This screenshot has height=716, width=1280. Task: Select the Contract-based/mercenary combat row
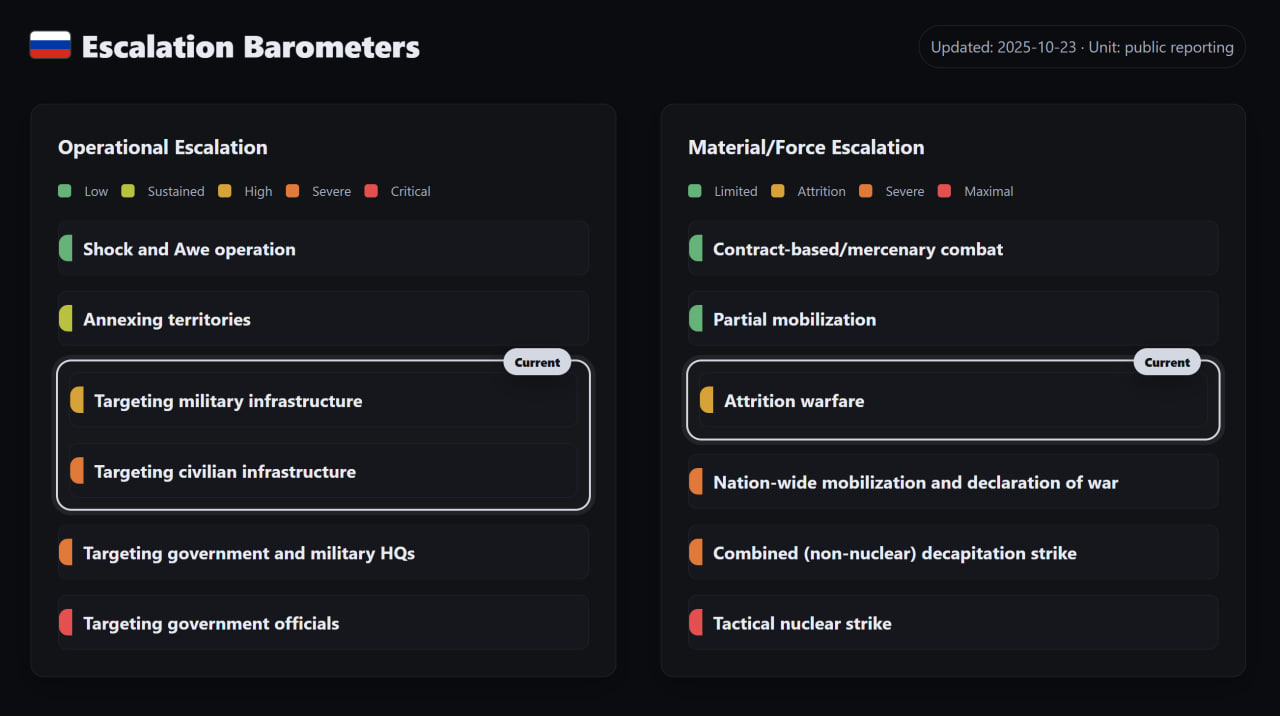[952, 249]
